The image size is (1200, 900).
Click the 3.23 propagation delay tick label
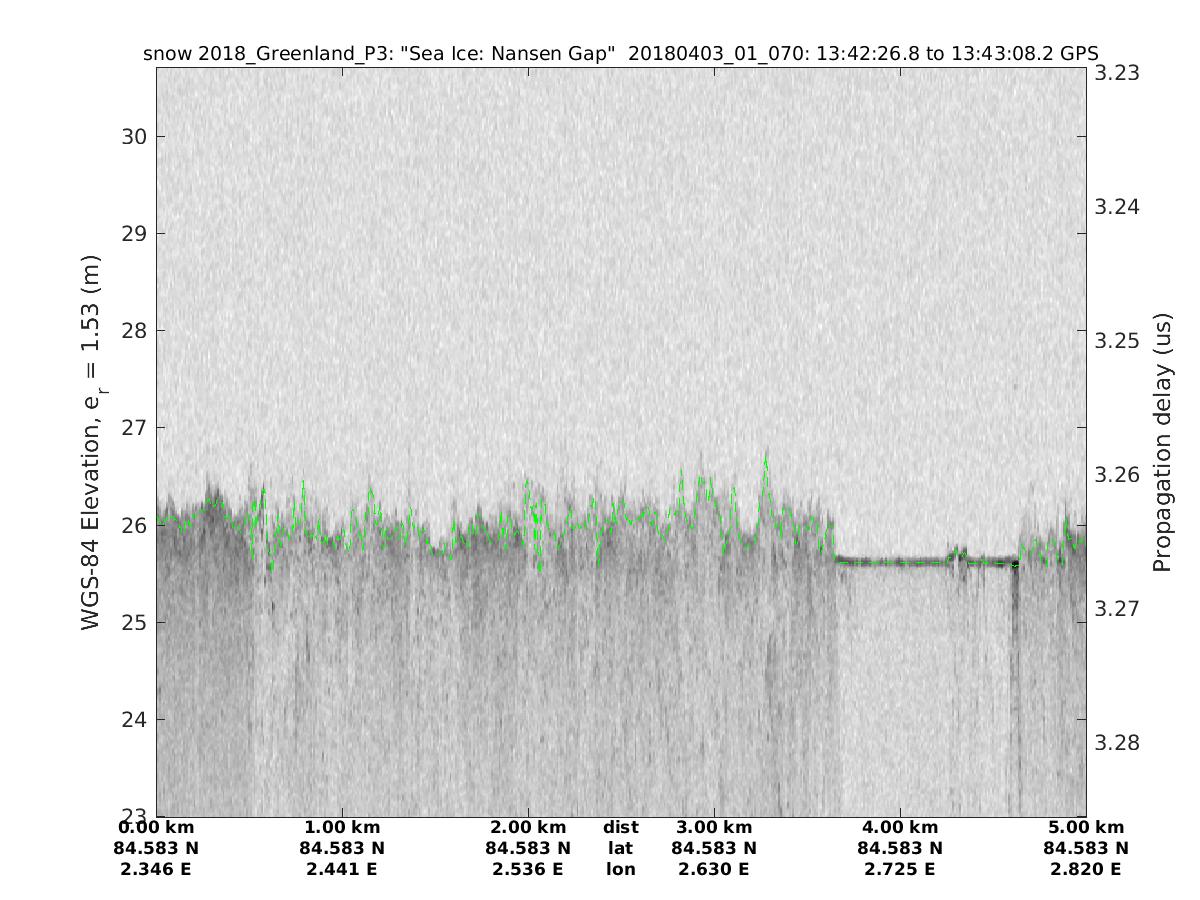click(x=1117, y=73)
